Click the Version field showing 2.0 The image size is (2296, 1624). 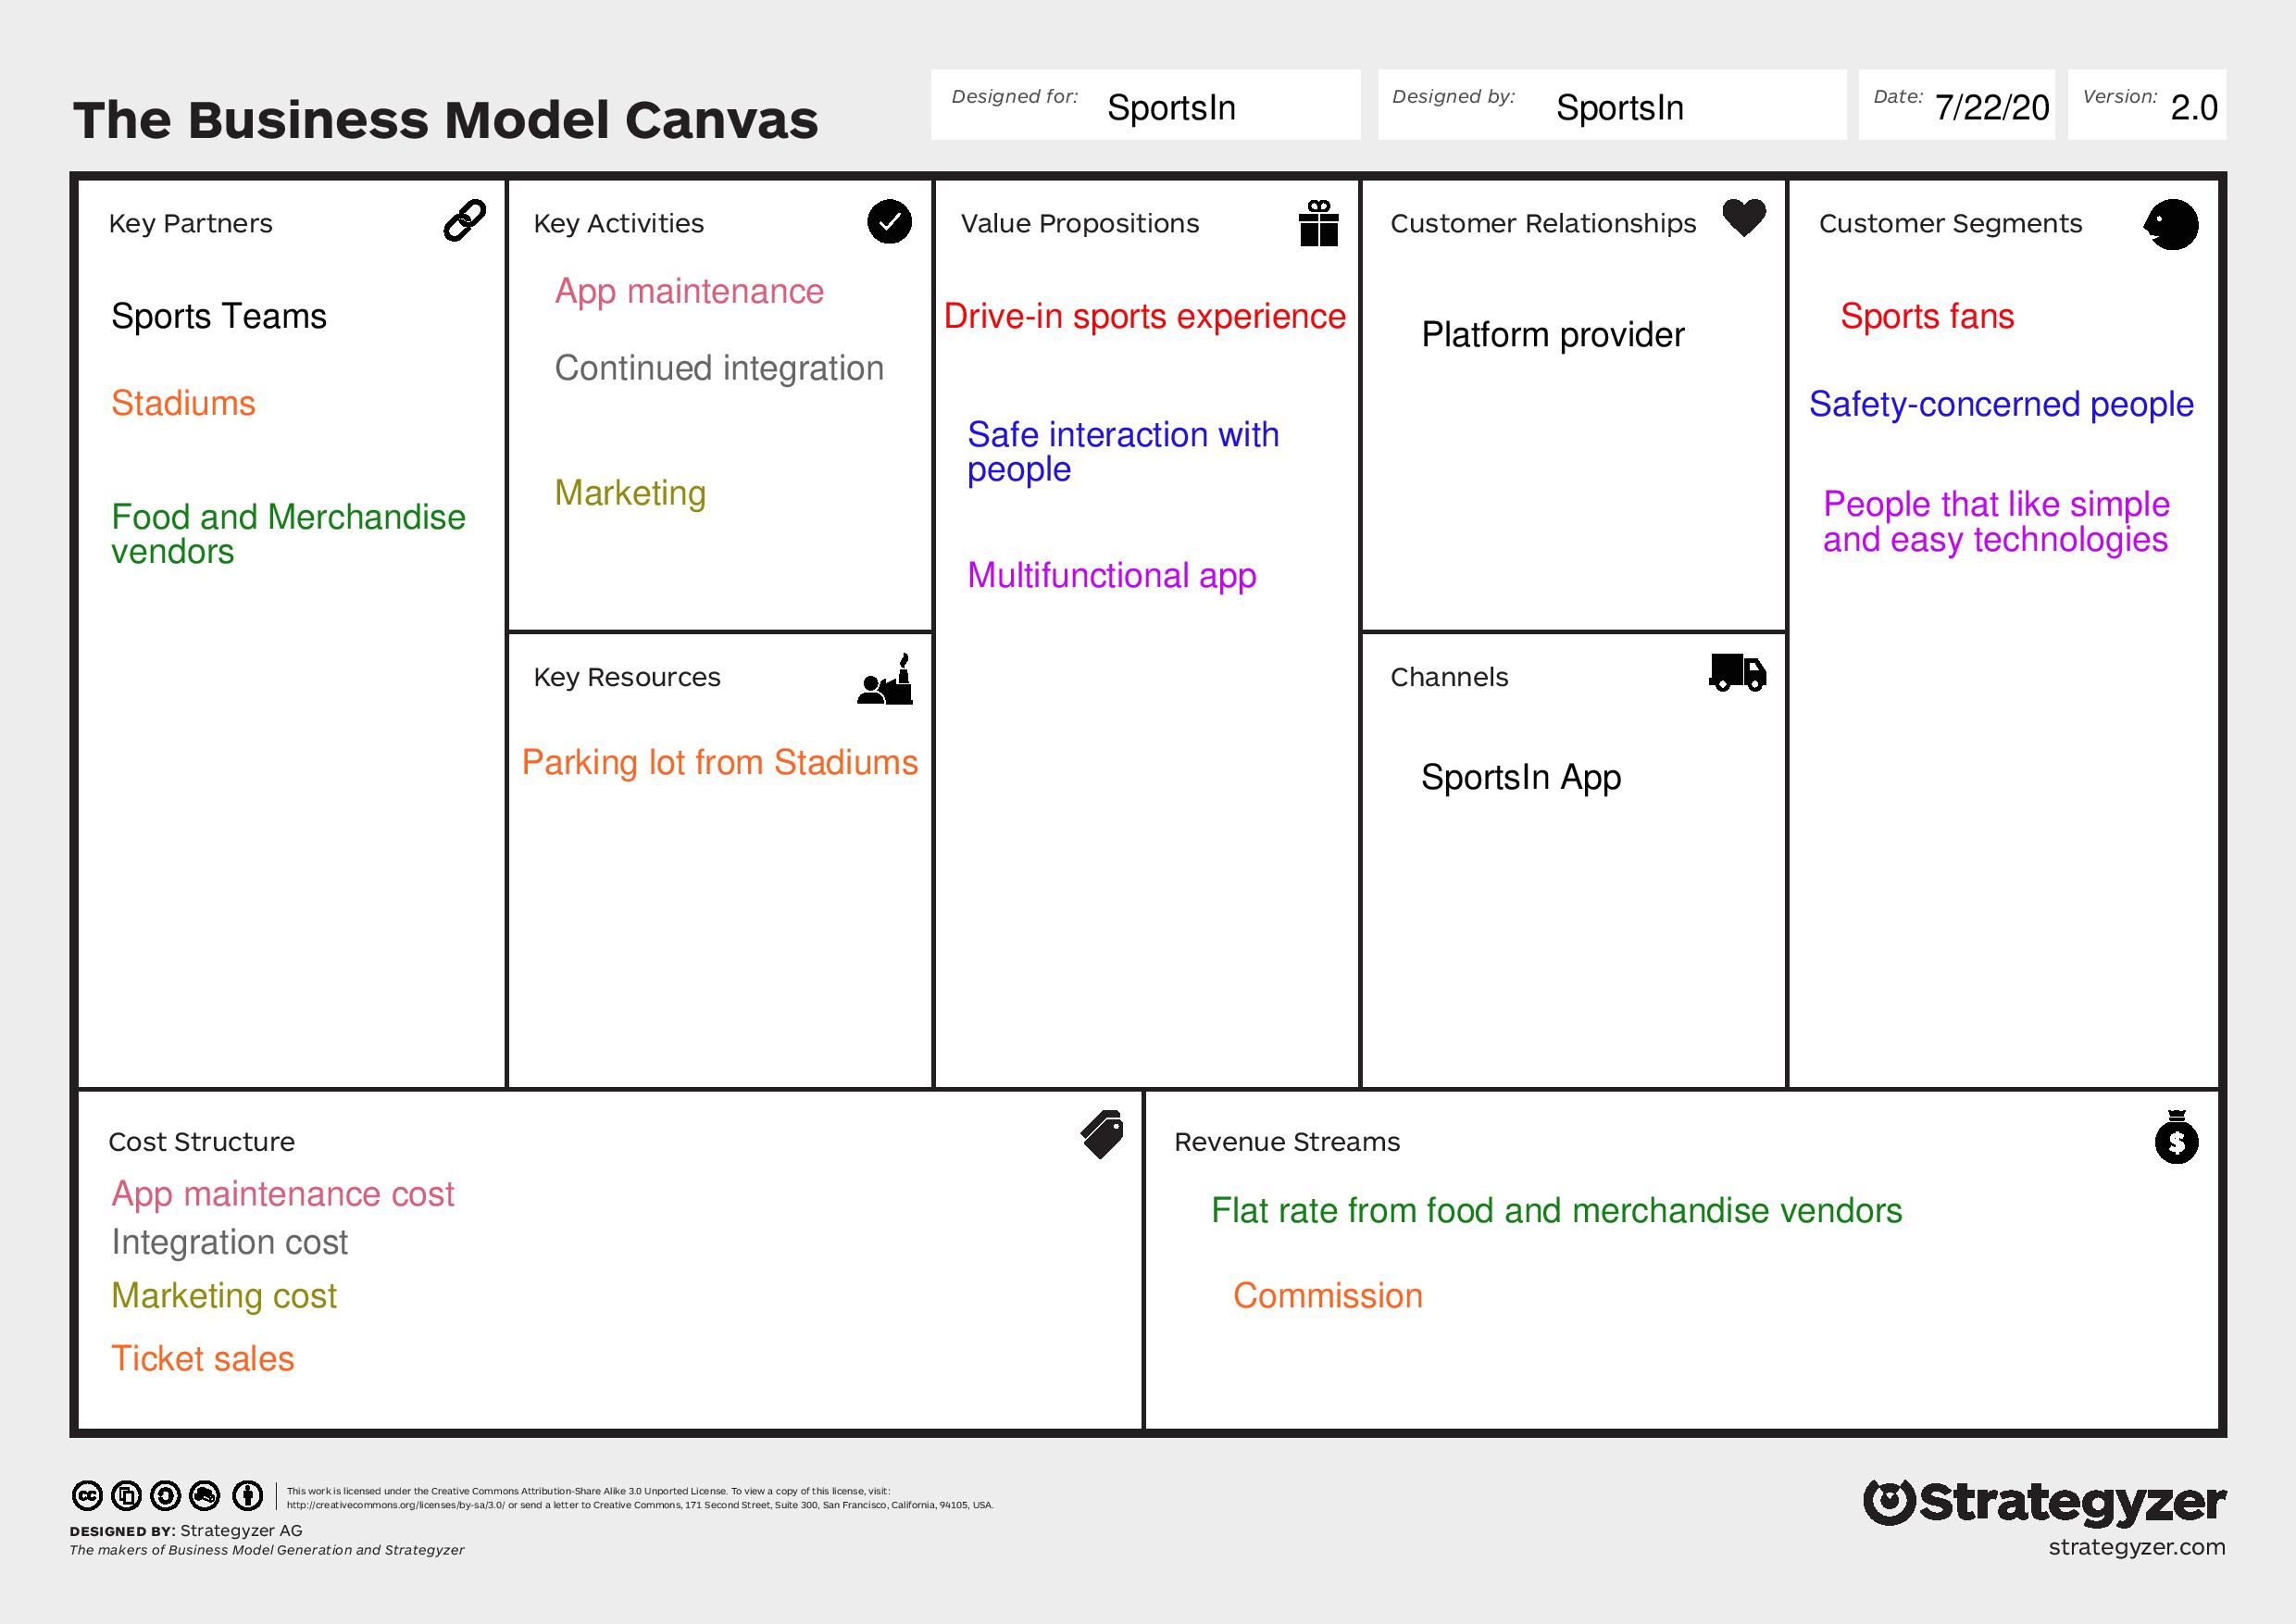(2147, 105)
